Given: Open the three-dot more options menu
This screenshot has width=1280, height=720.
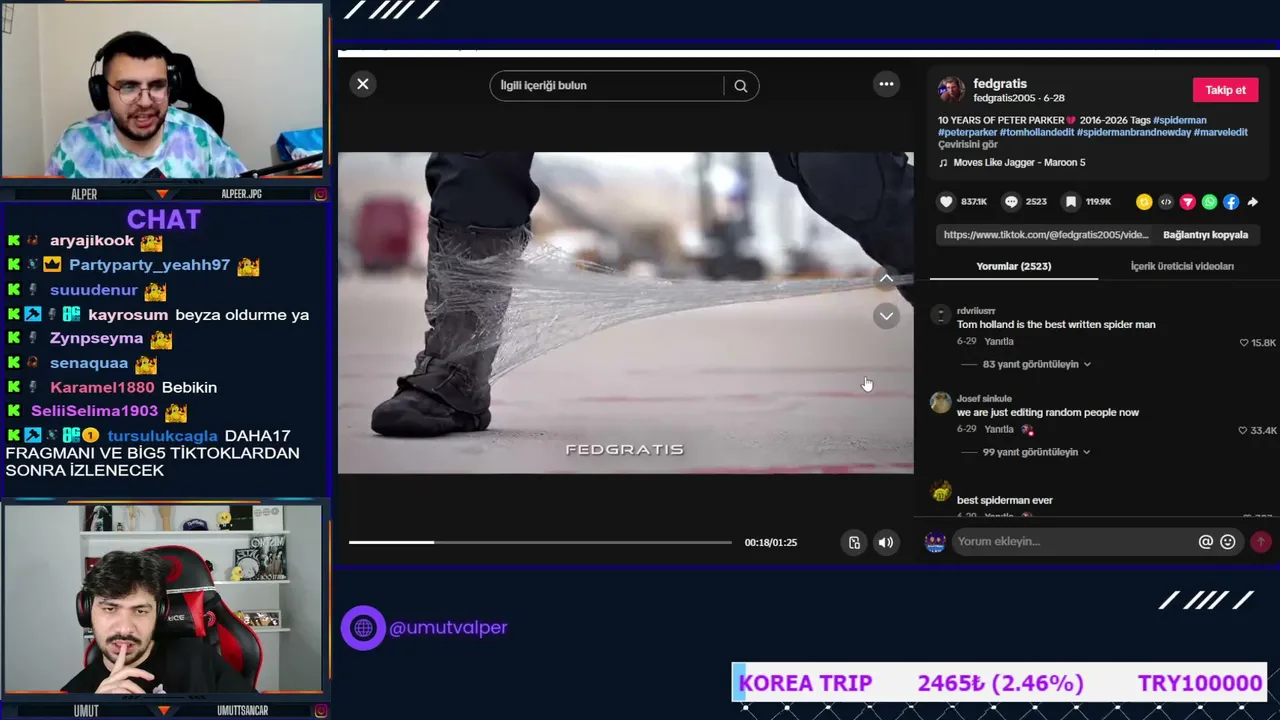Looking at the screenshot, I should pyautogui.click(x=886, y=84).
